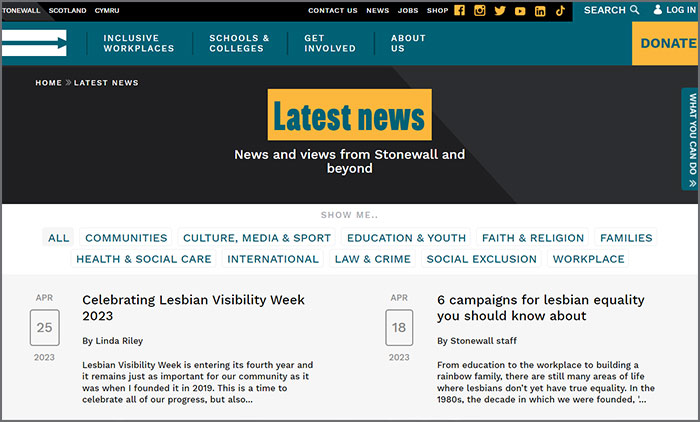Open the Inclusive Workplaces menu

138,43
